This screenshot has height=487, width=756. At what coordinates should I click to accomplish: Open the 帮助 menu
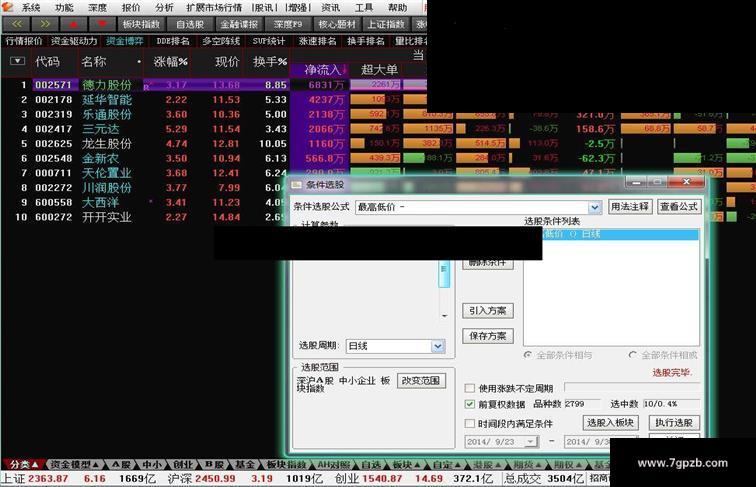(x=397, y=7)
